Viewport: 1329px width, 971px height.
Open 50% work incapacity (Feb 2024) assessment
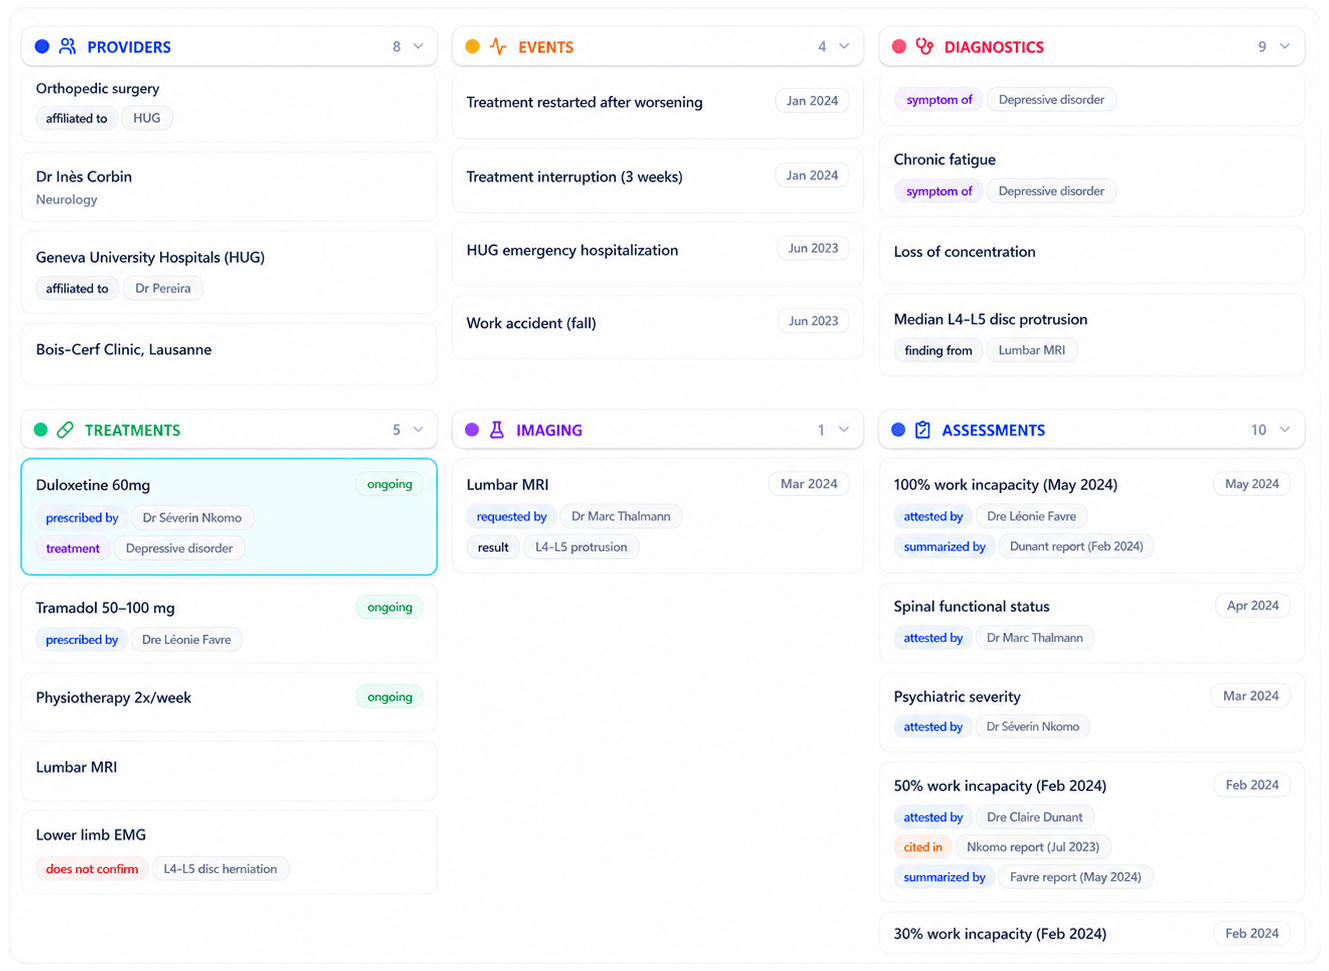coord(1092,832)
